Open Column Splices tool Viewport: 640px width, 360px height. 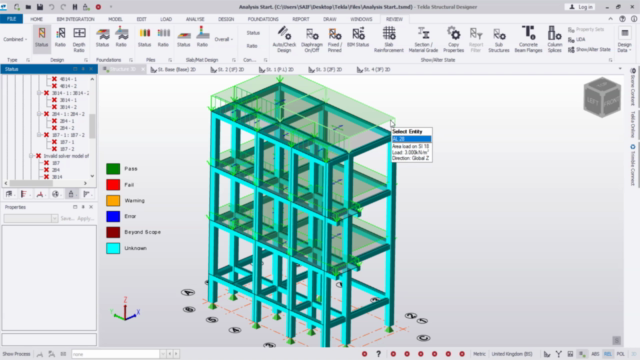point(555,40)
